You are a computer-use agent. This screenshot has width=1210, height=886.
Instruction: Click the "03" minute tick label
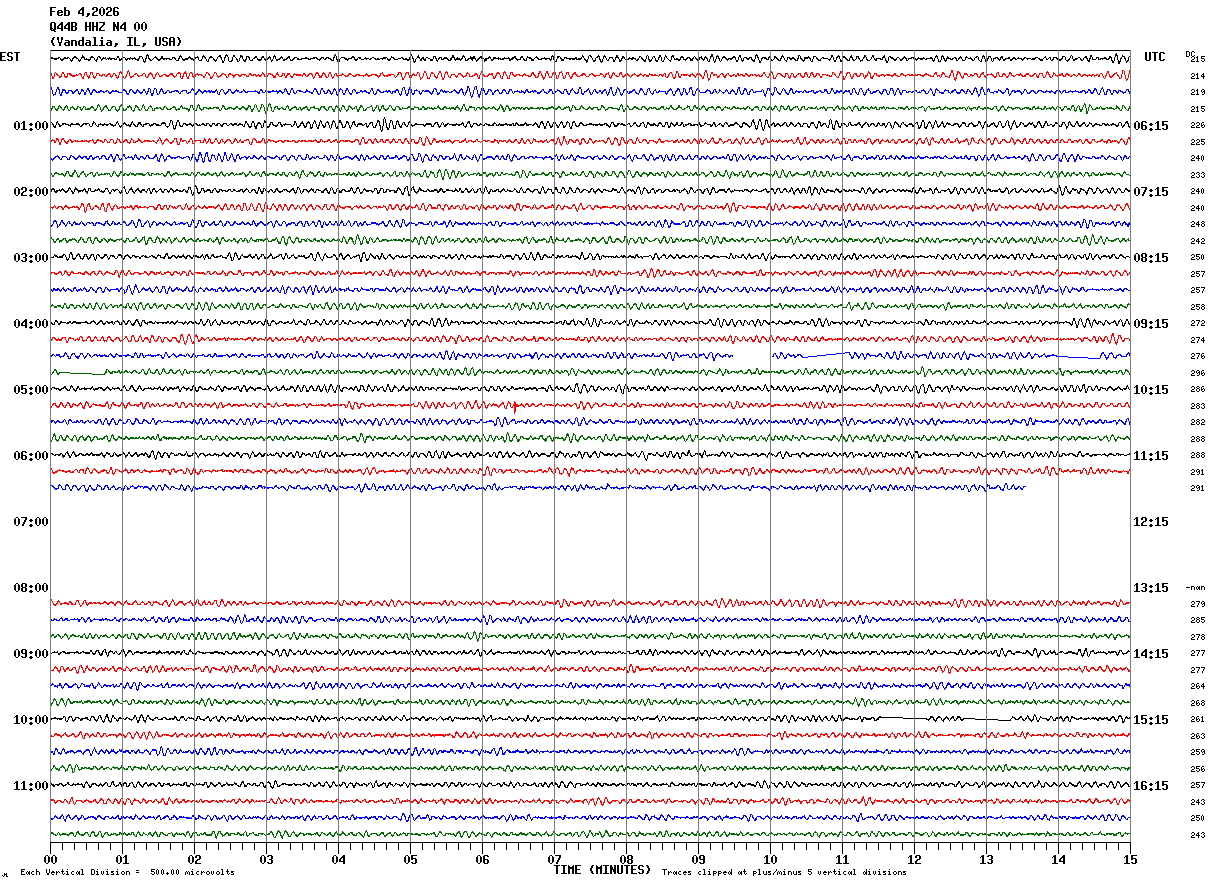pos(266,859)
